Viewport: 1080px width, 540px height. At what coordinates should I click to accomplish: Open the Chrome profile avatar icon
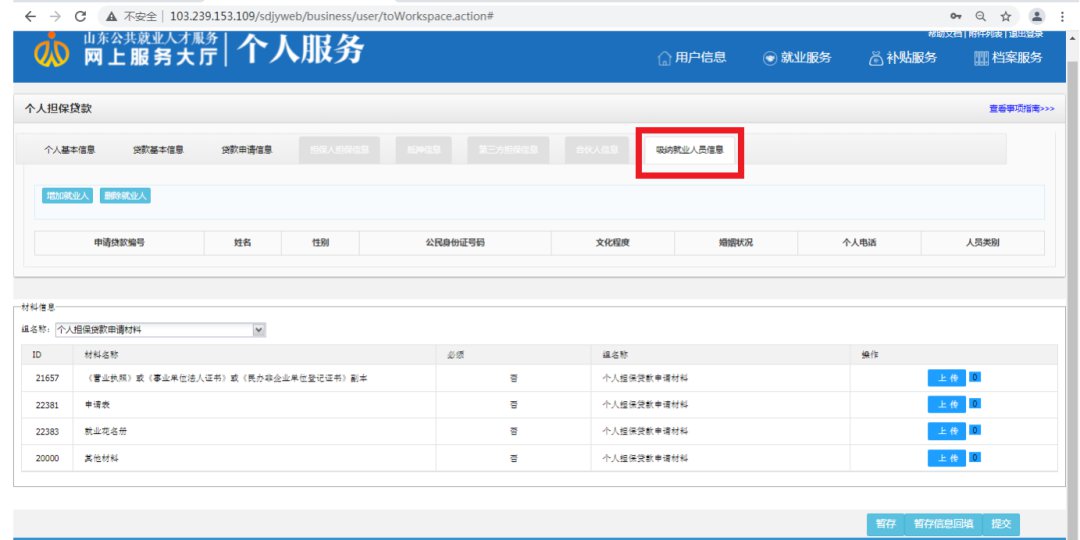click(x=1037, y=17)
